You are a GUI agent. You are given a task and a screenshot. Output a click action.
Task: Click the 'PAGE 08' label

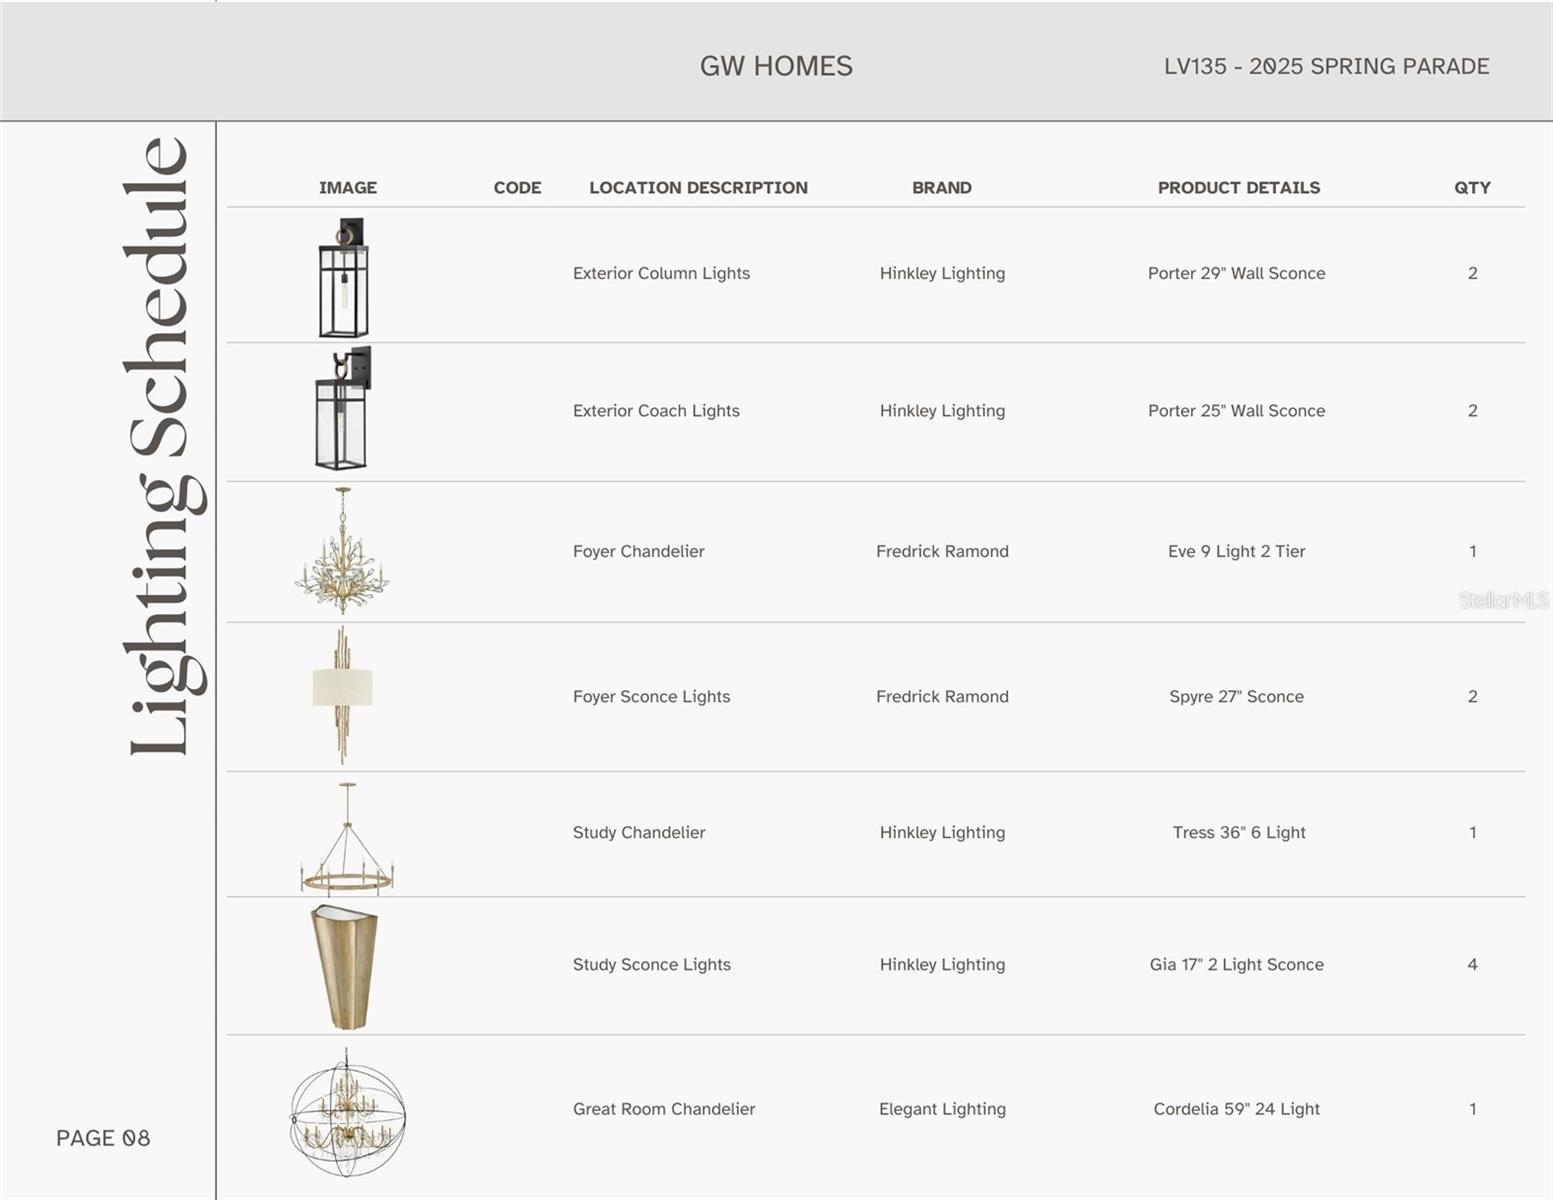[103, 1138]
